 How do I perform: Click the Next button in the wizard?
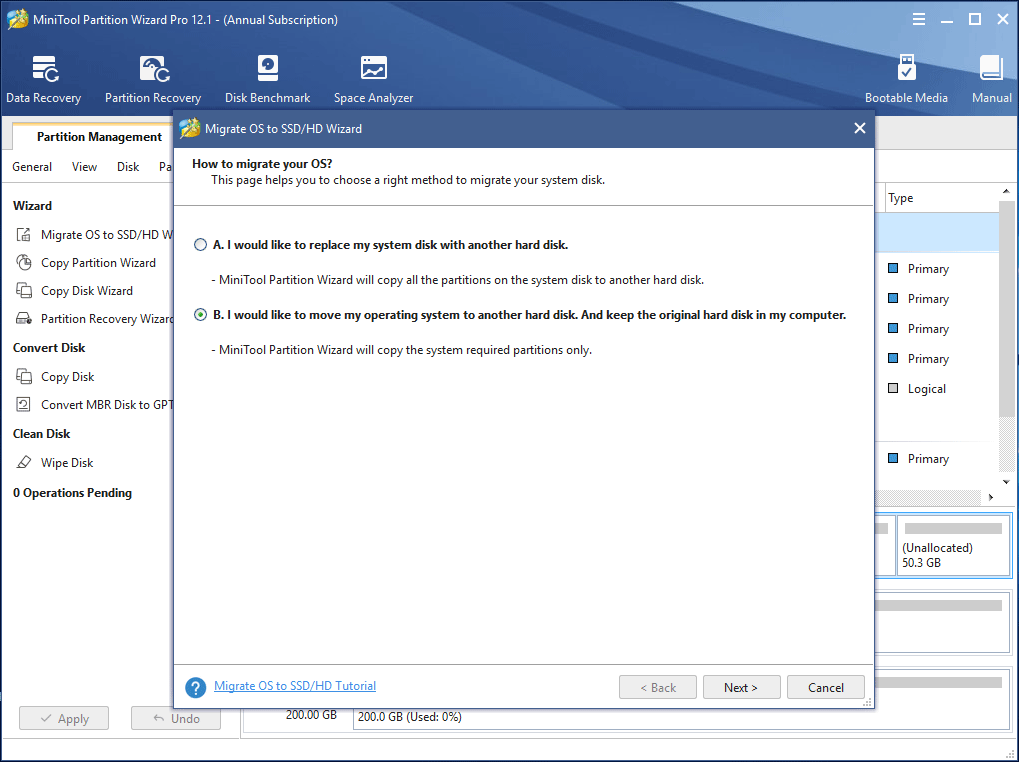pyautogui.click(x=741, y=687)
